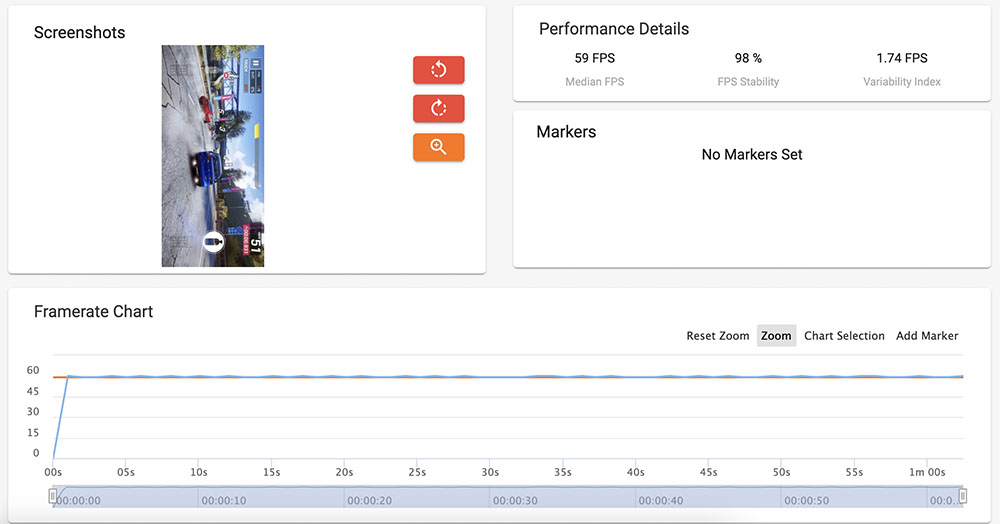Image resolution: width=1000 pixels, height=524 pixels.
Task: Rotate the screenshot clockwise
Action: (438, 108)
